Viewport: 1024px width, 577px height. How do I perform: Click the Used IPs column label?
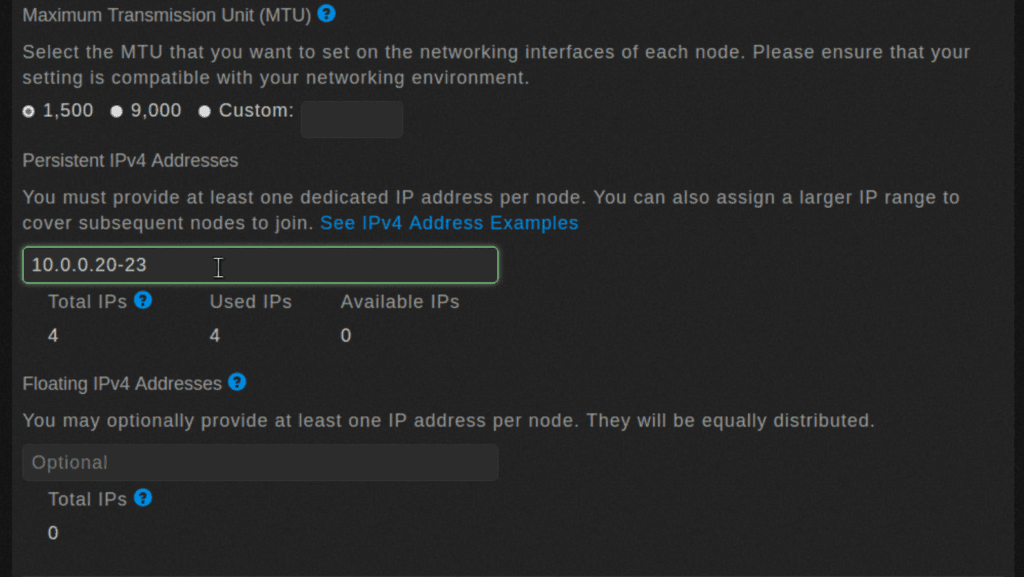point(250,302)
